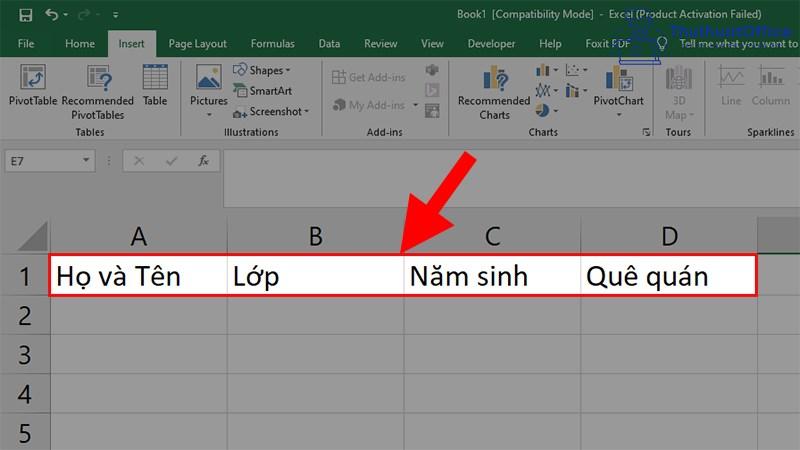Click the Insert Function fx icon
The width and height of the screenshot is (800, 450).
(203, 161)
